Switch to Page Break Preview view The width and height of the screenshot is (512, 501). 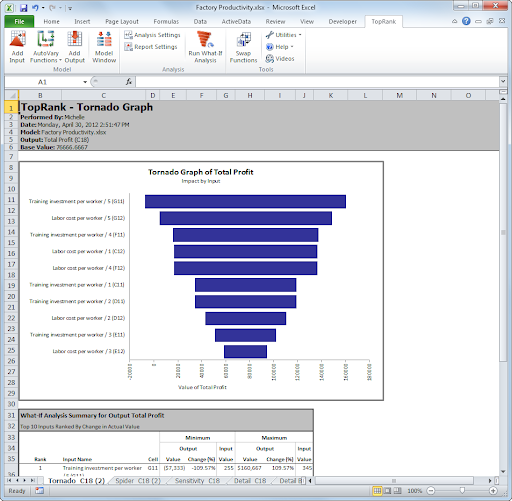point(398,491)
